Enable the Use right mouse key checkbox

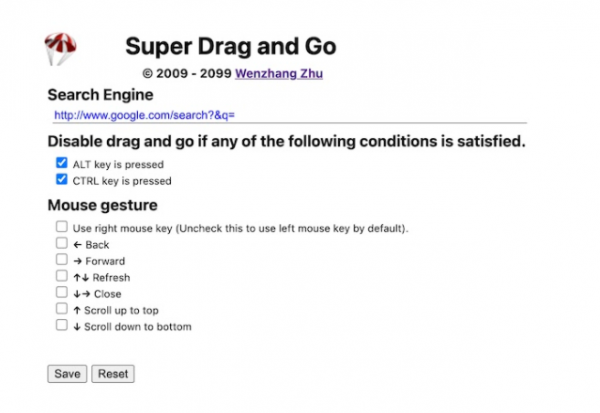tap(62, 227)
